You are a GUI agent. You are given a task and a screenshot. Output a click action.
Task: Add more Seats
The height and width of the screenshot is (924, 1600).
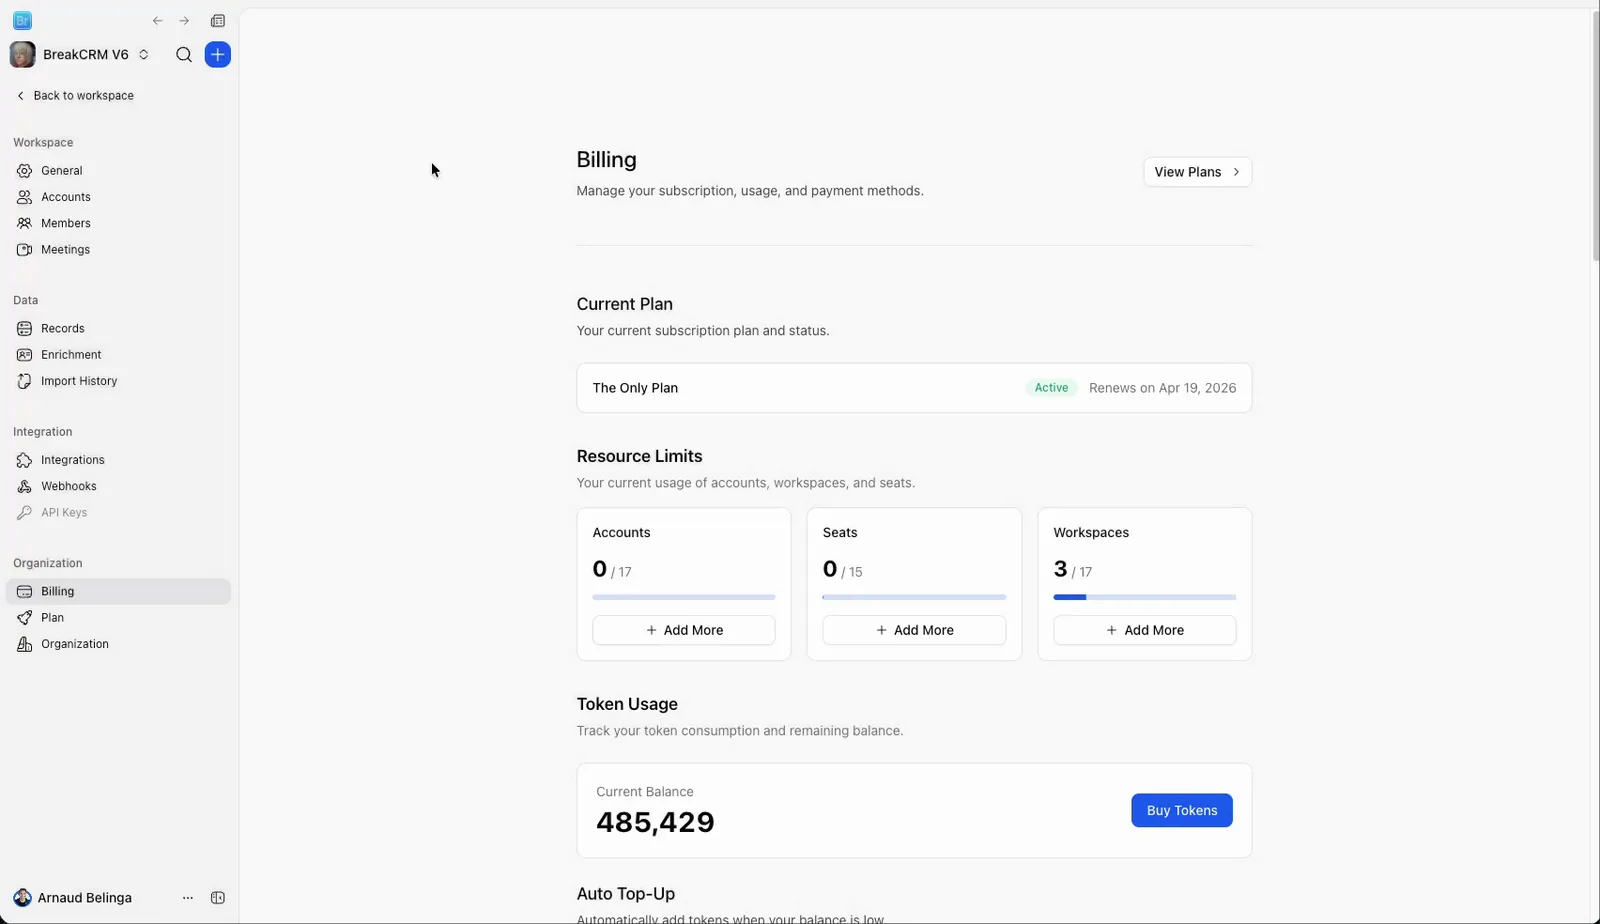pyautogui.click(x=914, y=630)
